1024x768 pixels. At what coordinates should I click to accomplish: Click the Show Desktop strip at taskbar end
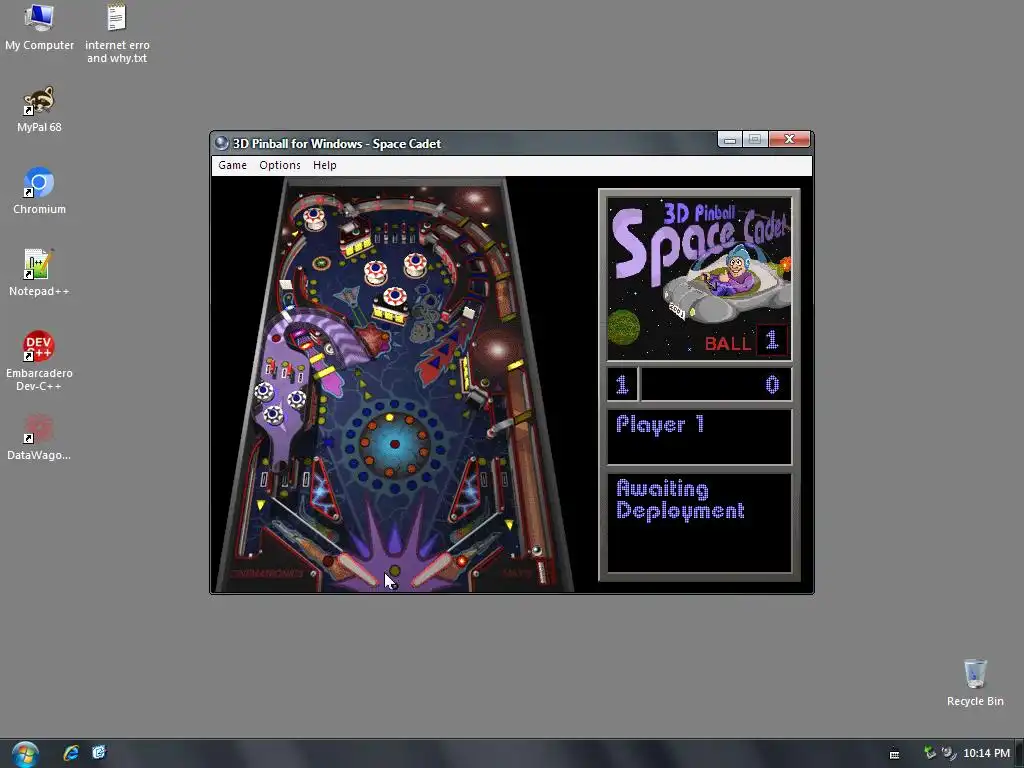[1019, 754]
